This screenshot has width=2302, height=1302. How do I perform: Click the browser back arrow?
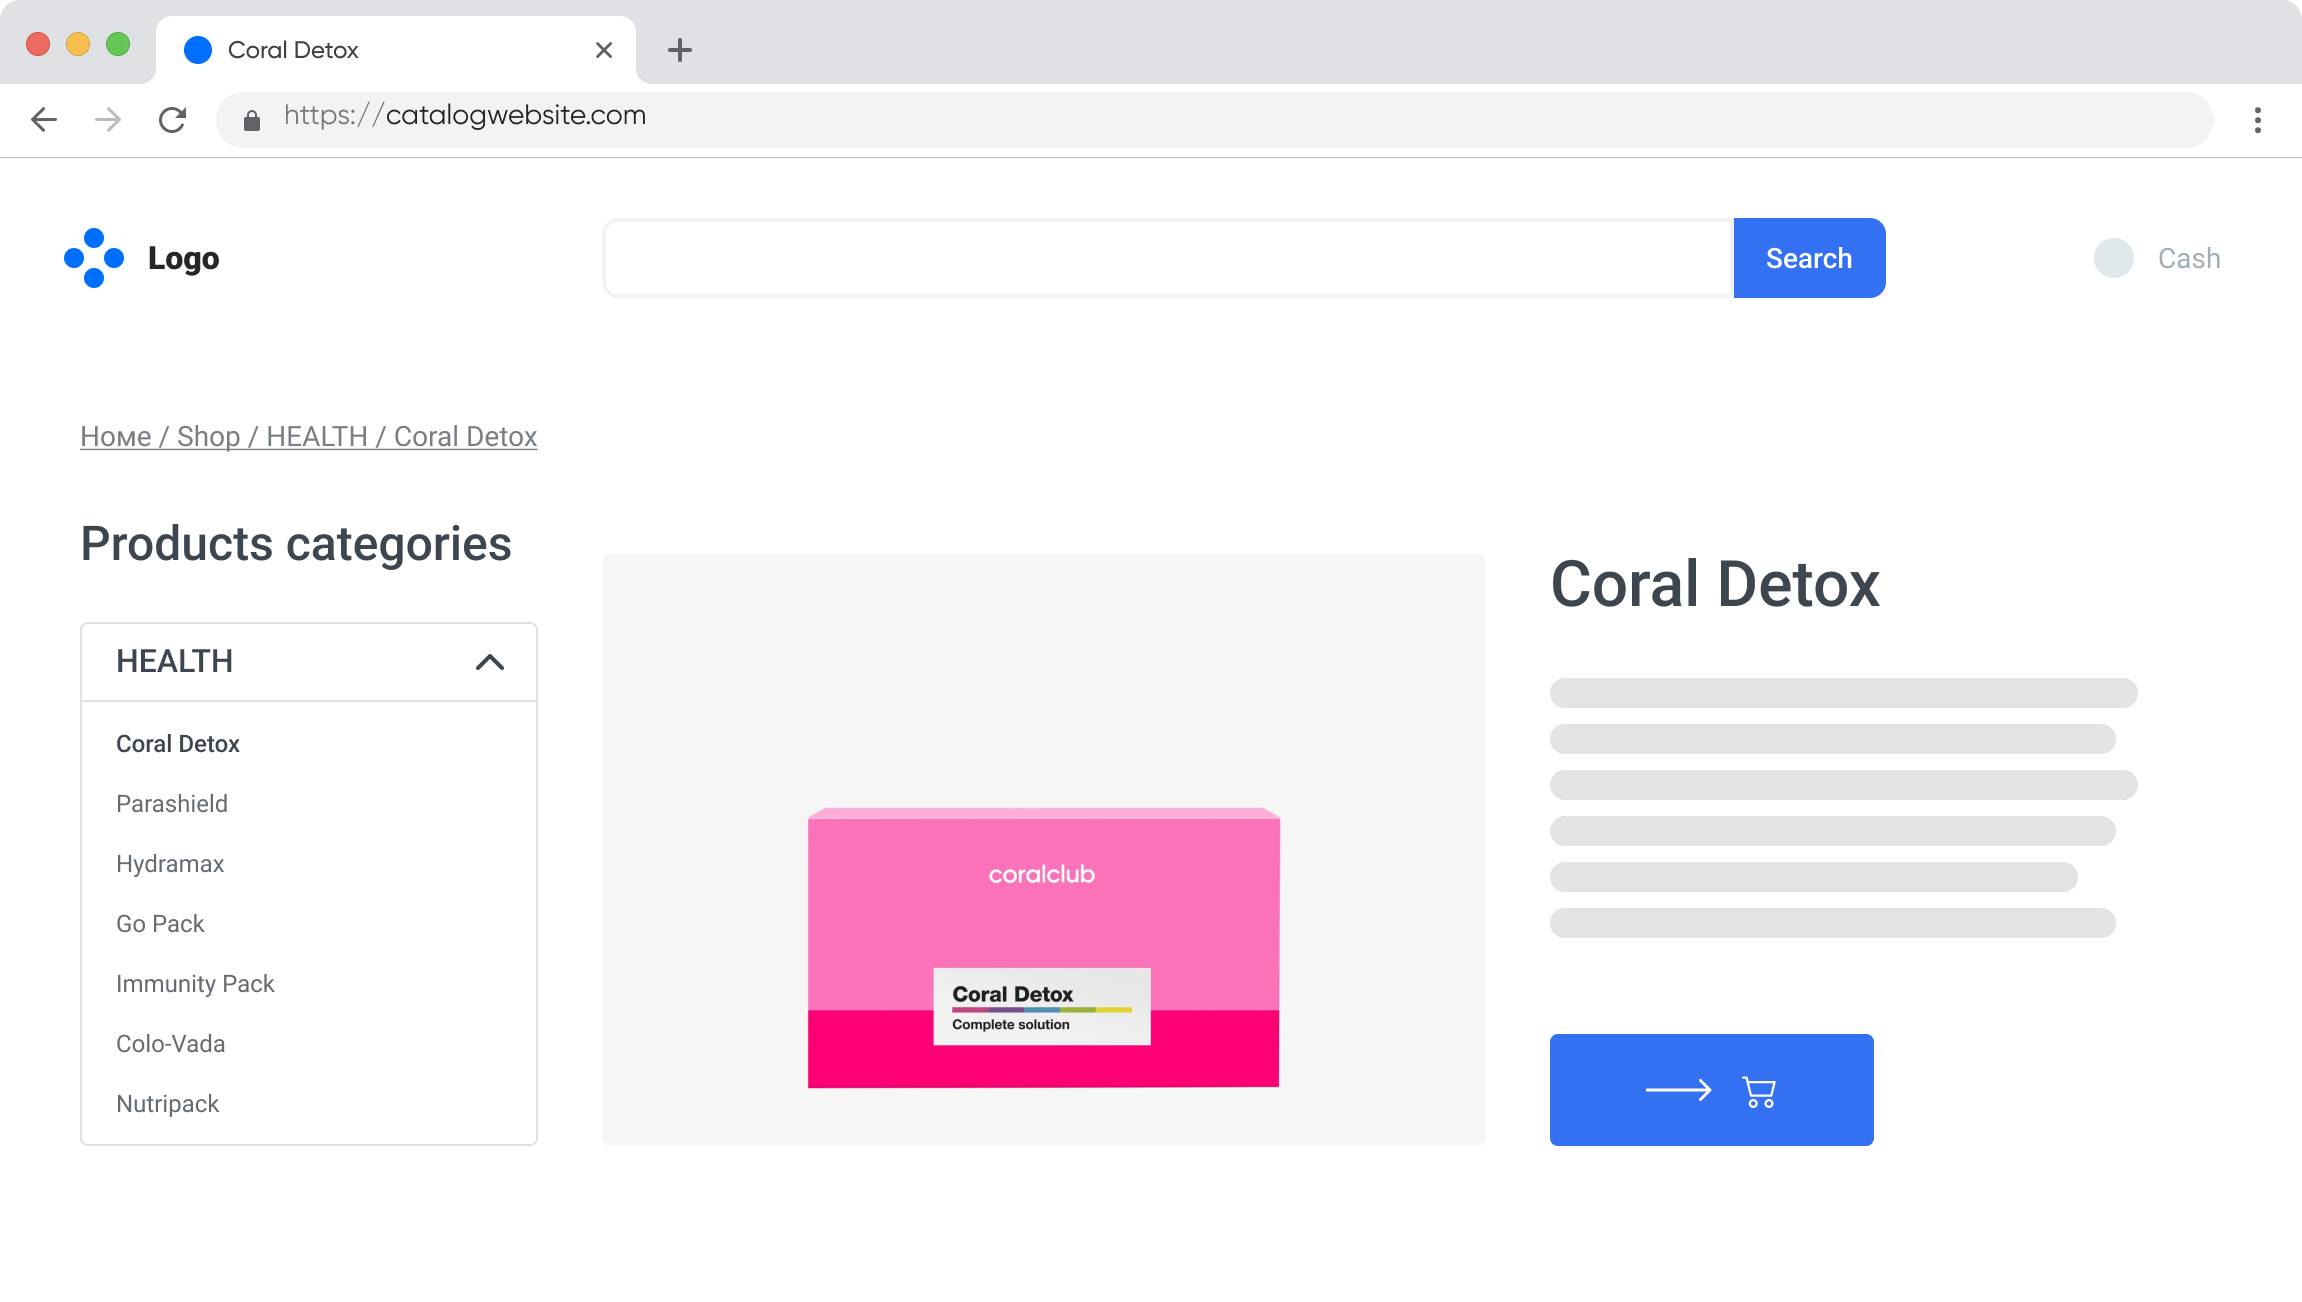[x=44, y=120]
